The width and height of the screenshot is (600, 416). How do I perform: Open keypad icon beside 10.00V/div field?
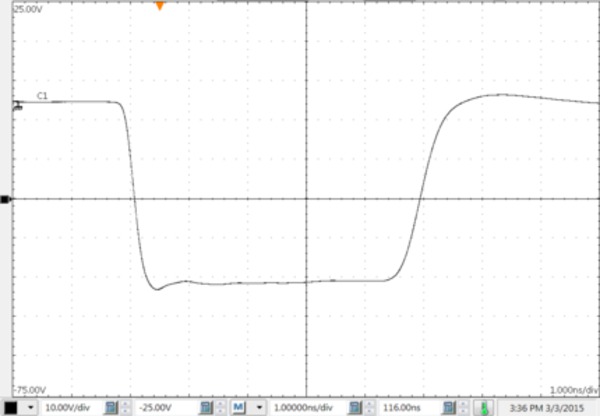[x=111, y=408]
